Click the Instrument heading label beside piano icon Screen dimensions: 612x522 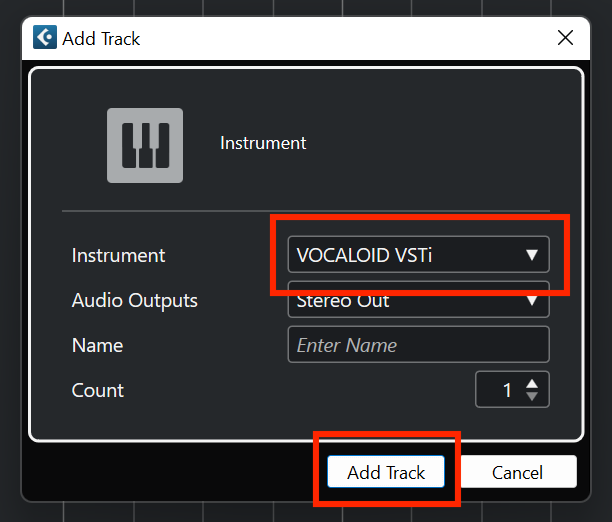[x=263, y=143]
